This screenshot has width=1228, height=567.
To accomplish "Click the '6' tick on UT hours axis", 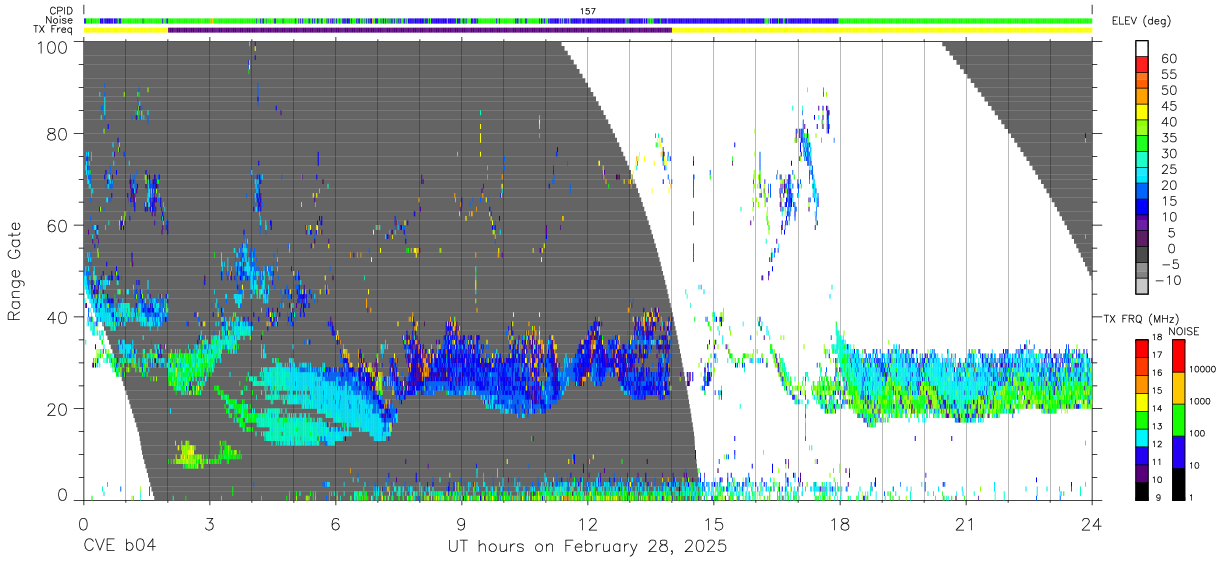I will coord(336,523).
